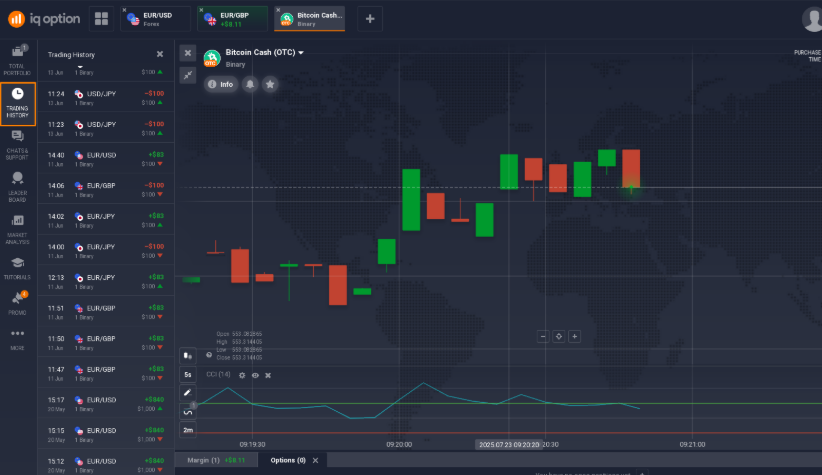Viewport: 822px width, 475px height.
Task: Expand the Bitcoin Cash (OTC) asset dropdown
Action: [300, 53]
